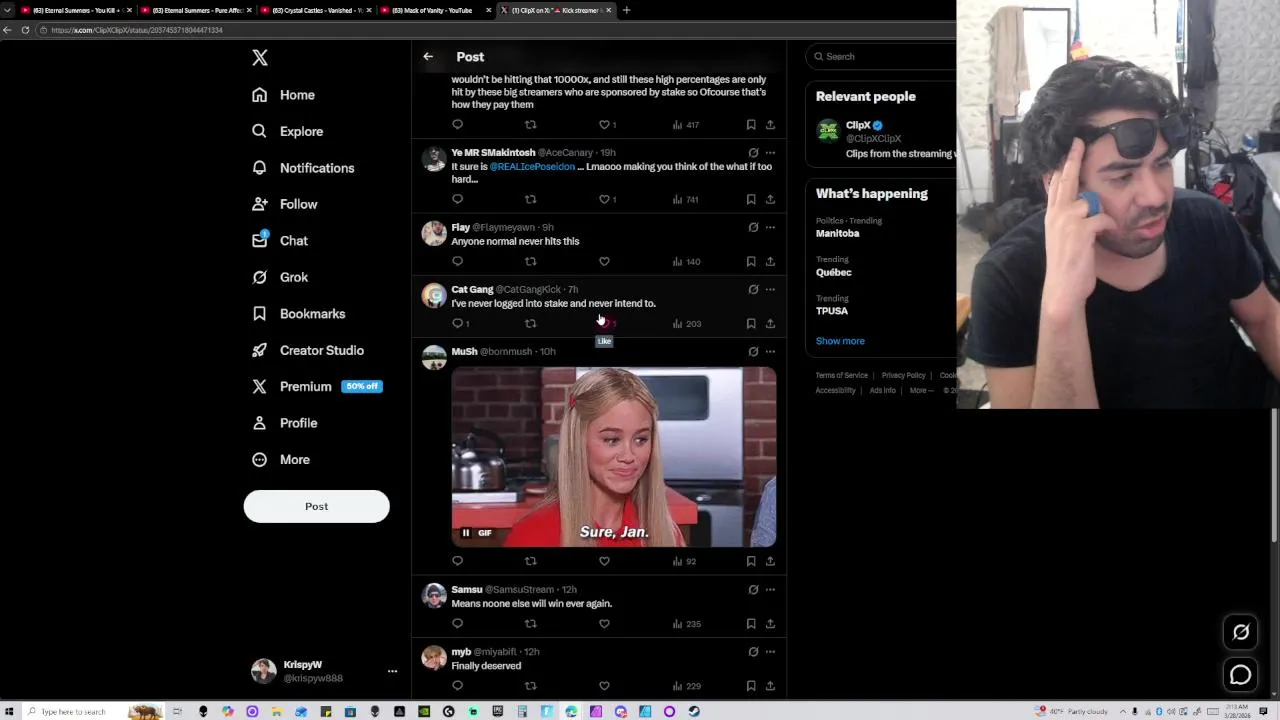The width and height of the screenshot is (1280, 720).
Task: Go back using the Post arrow
Action: pyautogui.click(x=428, y=57)
